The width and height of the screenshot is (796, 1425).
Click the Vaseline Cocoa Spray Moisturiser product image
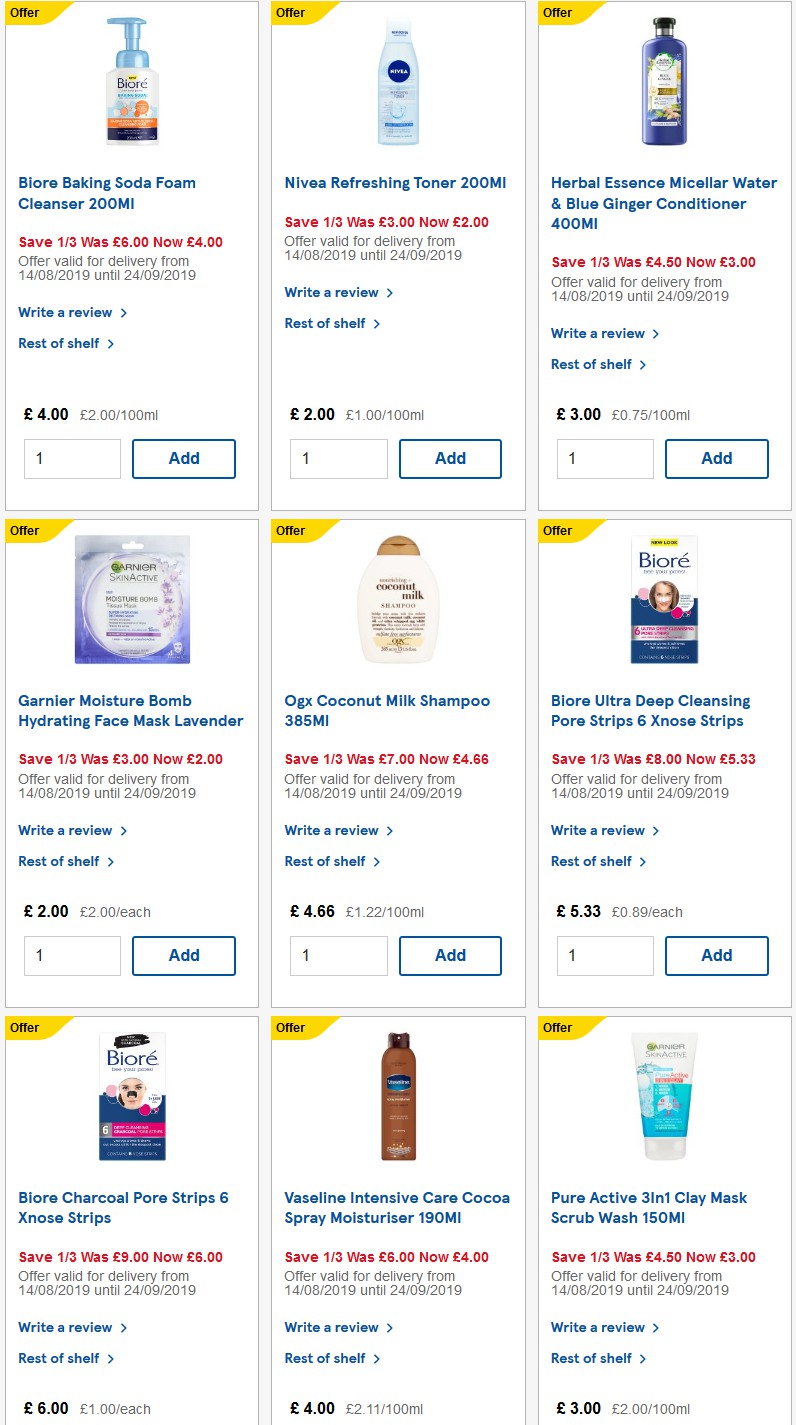click(397, 1095)
